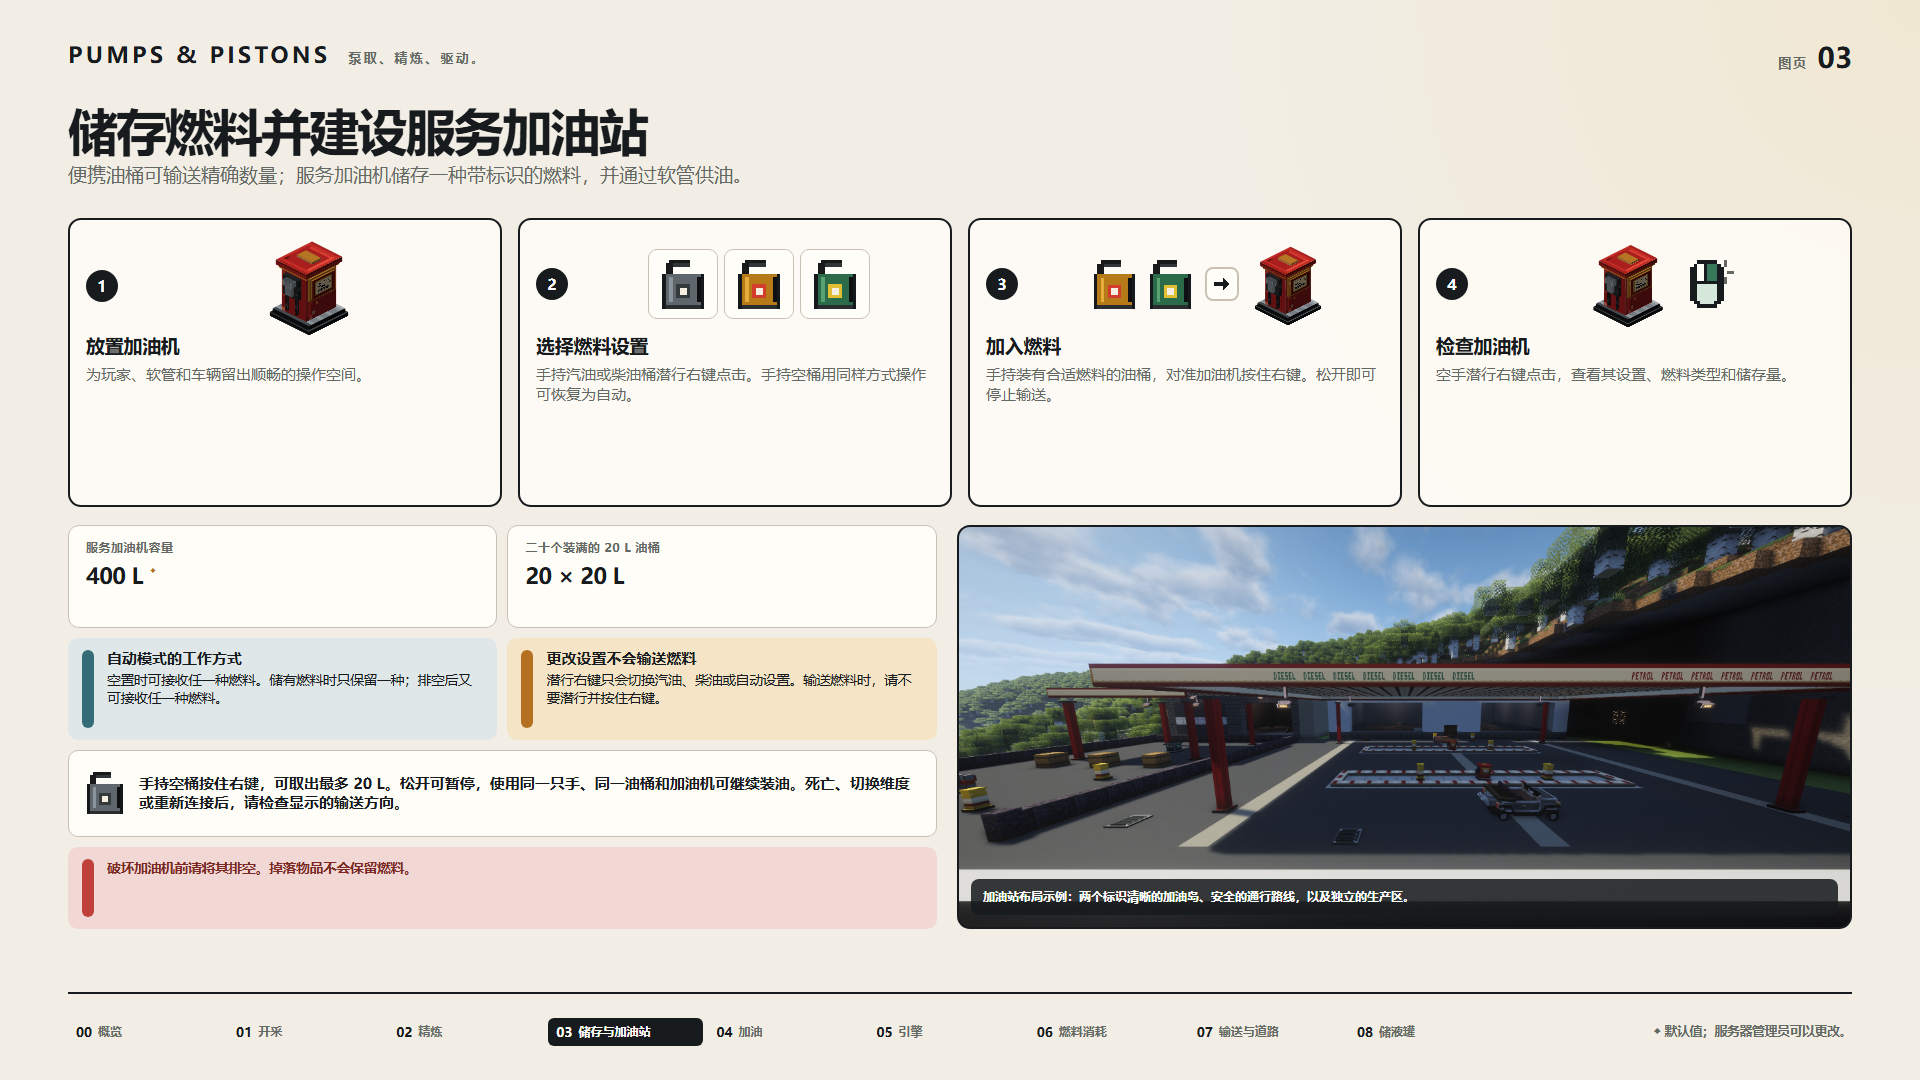
Task: Switch to the 07 输送与道路 tab
Action: [1237, 1032]
